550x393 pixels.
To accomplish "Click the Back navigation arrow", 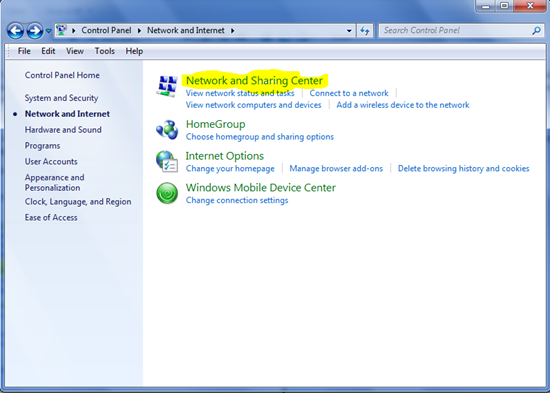I will click(x=15, y=31).
